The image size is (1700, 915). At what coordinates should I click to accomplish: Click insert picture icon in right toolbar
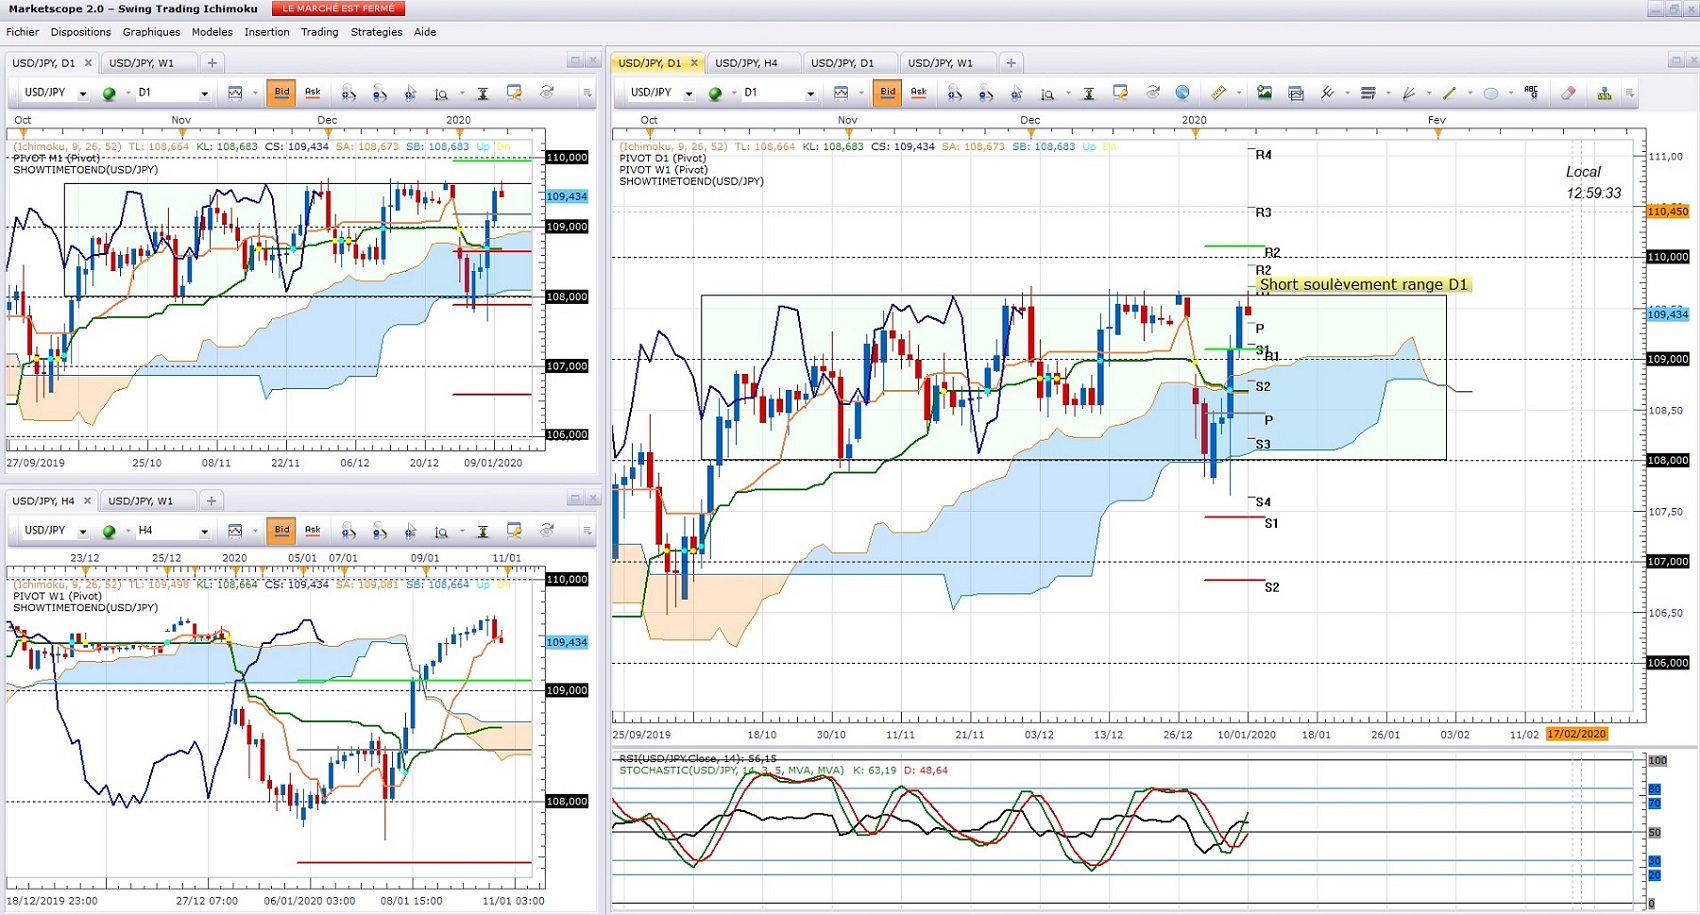point(1265,93)
